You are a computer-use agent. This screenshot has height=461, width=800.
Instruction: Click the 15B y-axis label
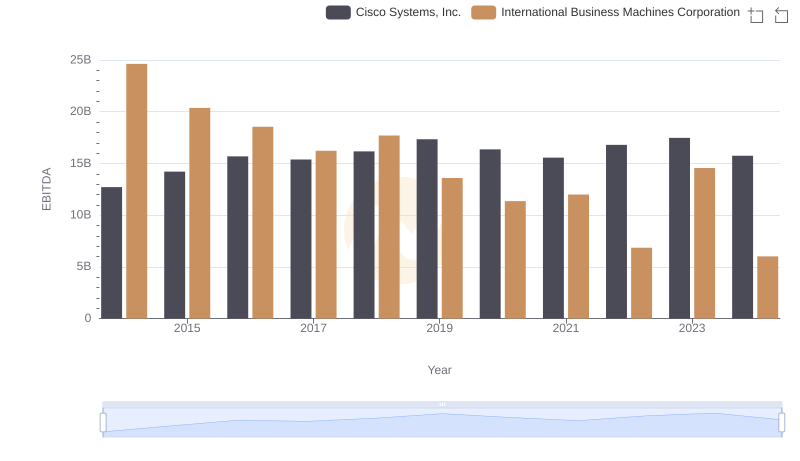81,163
